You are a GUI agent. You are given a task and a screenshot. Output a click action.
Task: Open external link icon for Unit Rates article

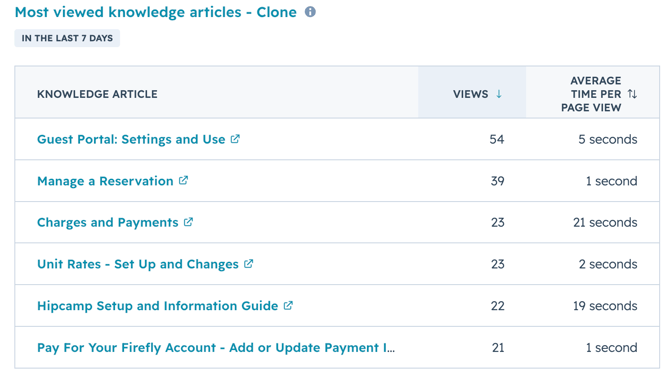[x=249, y=264]
